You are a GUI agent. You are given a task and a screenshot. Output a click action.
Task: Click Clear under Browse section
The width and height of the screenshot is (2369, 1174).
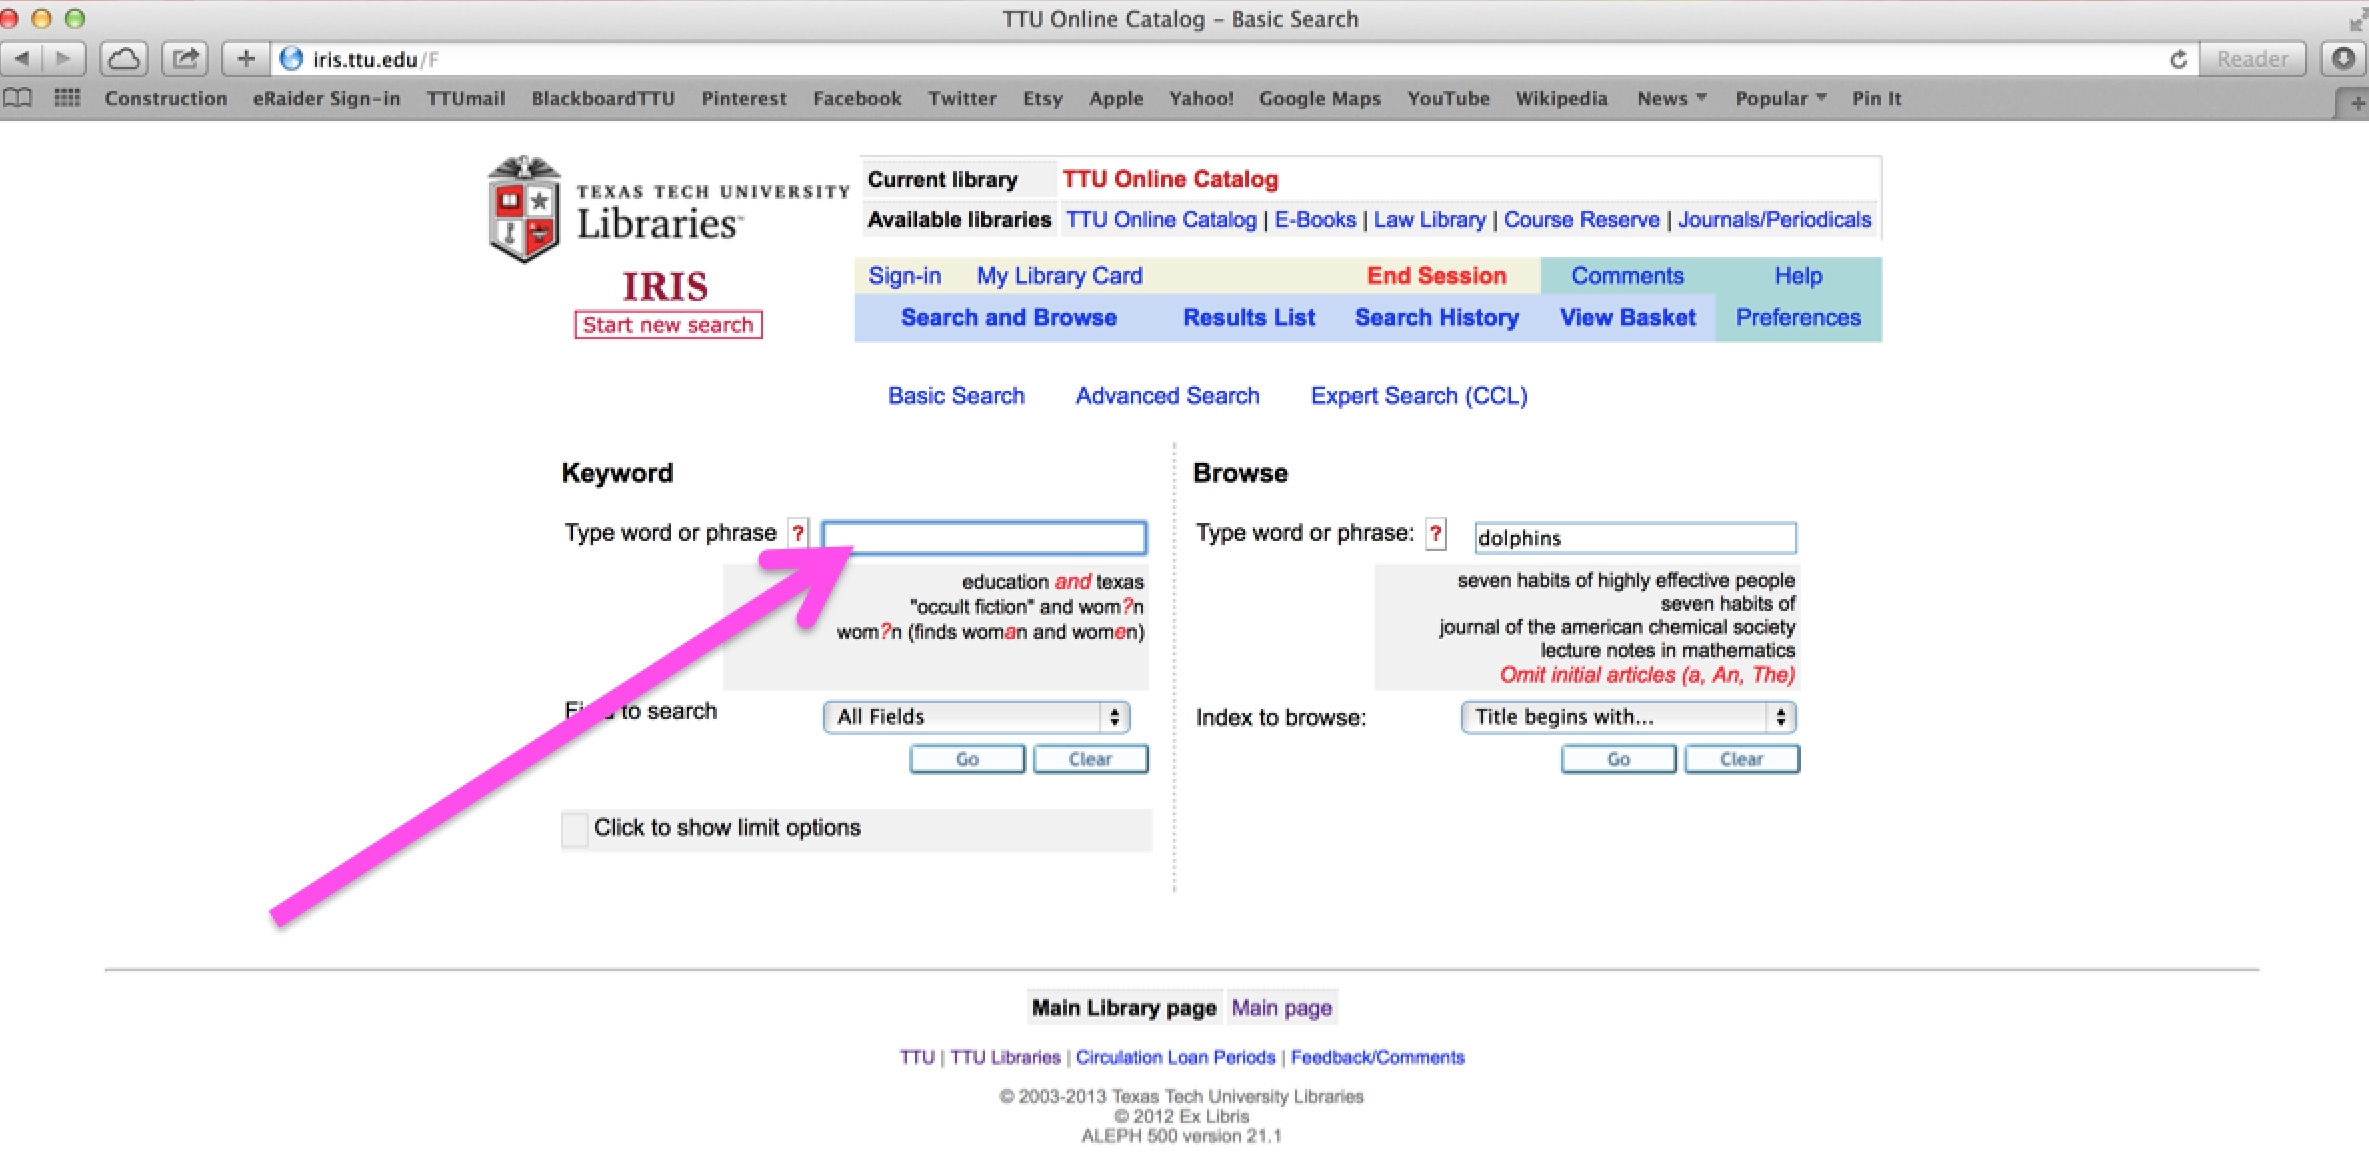[1741, 759]
